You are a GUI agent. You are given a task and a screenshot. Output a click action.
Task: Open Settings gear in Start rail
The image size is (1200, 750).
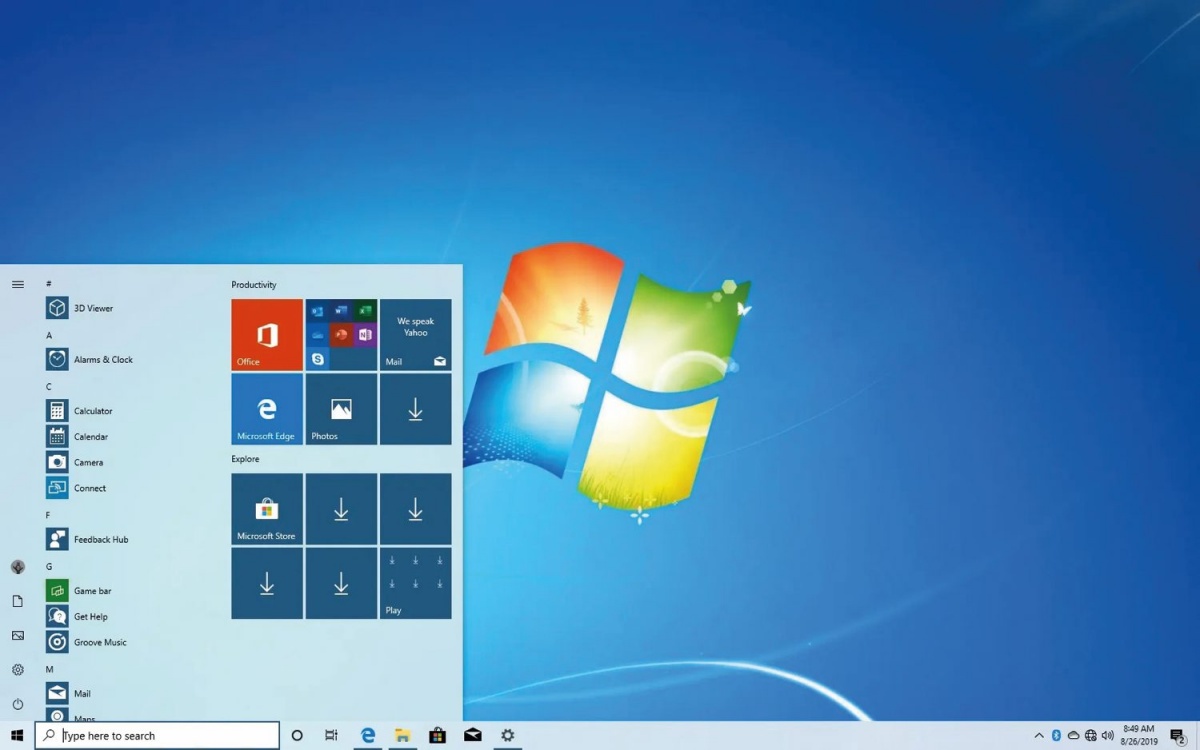pos(17,670)
